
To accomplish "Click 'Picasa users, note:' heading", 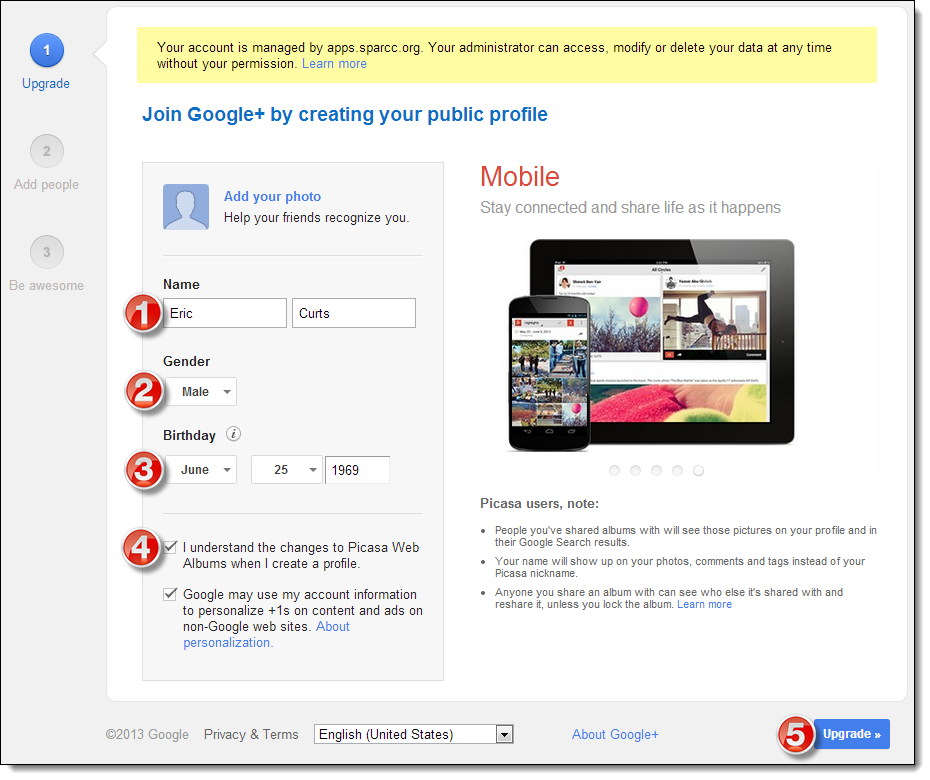I will [x=539, y=504].
